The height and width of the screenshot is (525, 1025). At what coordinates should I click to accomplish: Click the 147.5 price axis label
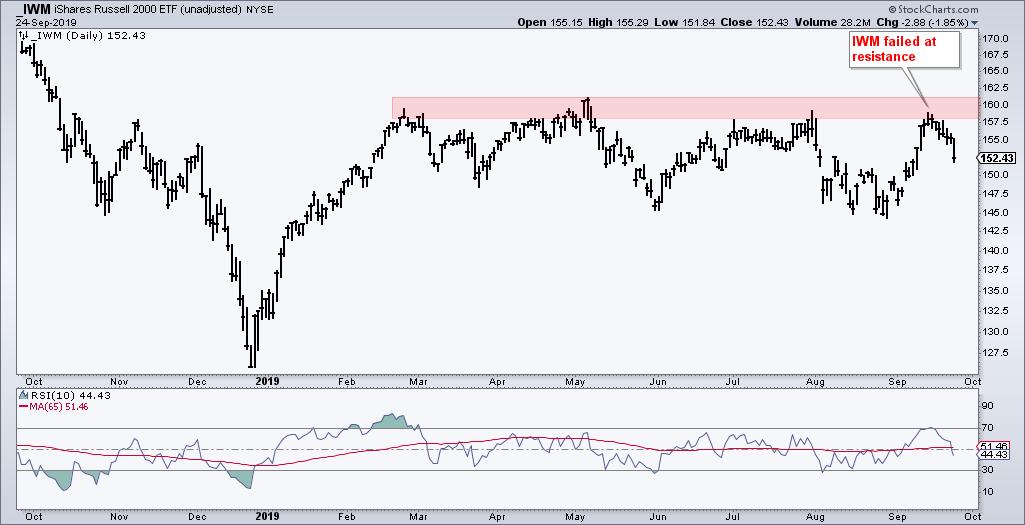[998, 194]
